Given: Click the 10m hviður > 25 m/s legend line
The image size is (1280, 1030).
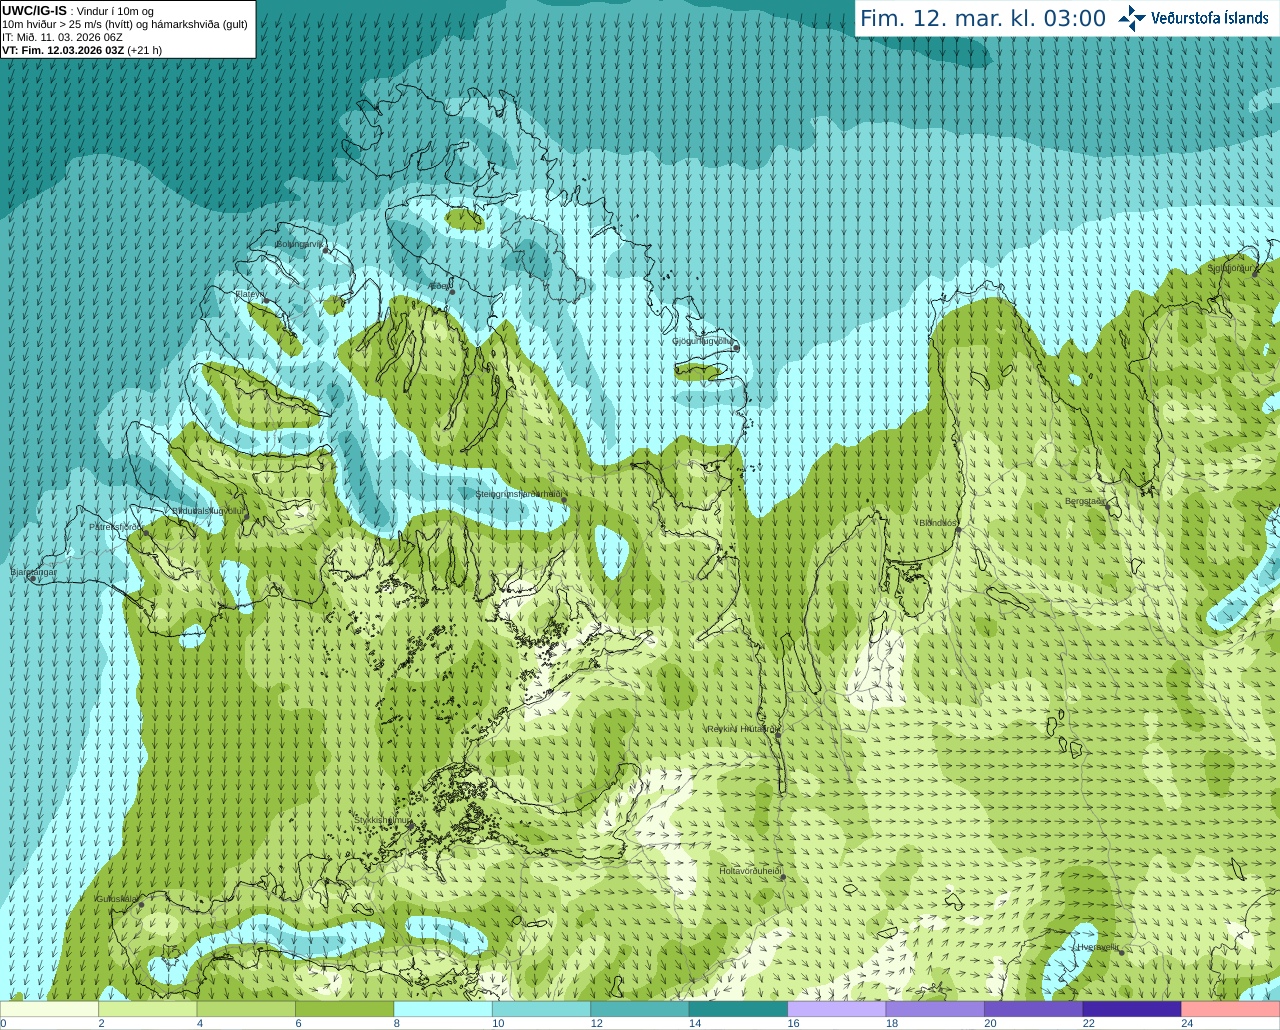Looking at the screenshot, I should pos(125,24).
